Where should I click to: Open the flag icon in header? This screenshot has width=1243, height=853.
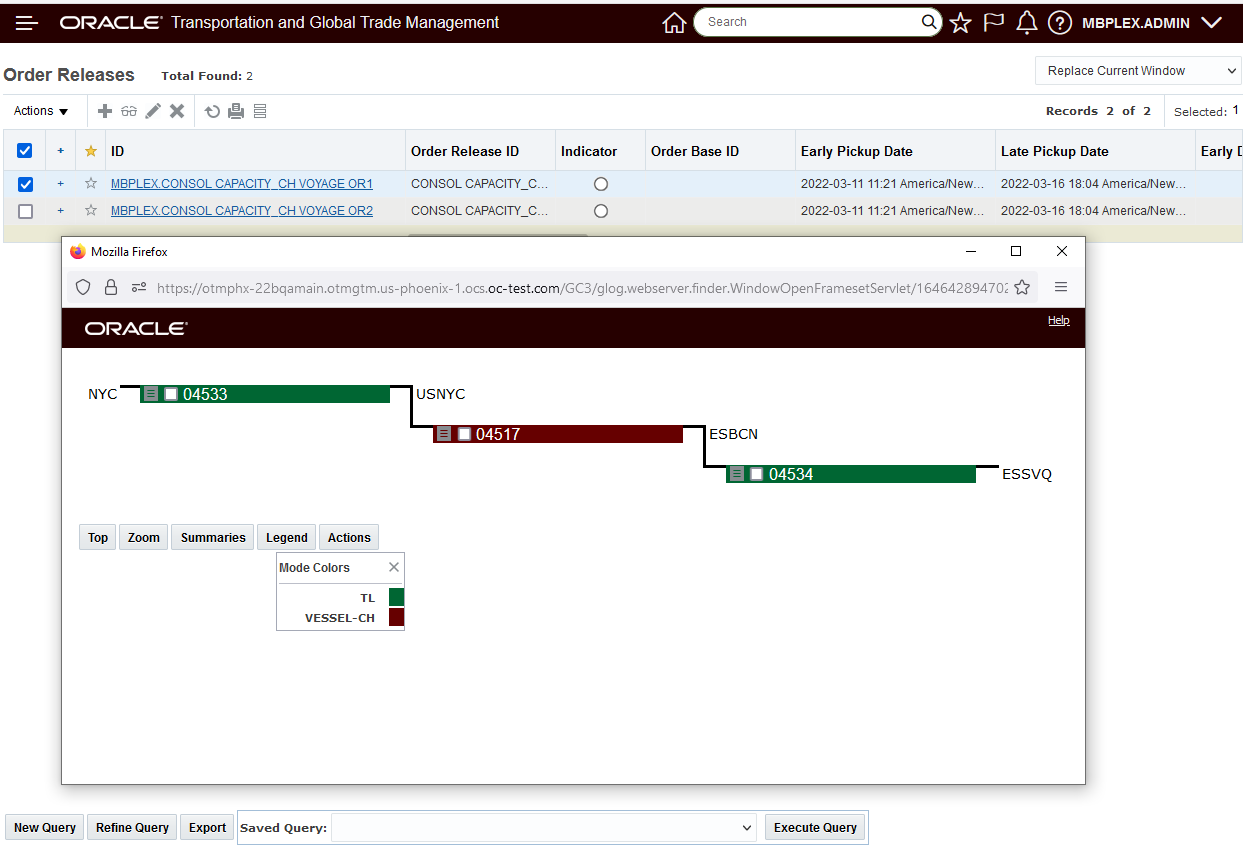point(994,22)
